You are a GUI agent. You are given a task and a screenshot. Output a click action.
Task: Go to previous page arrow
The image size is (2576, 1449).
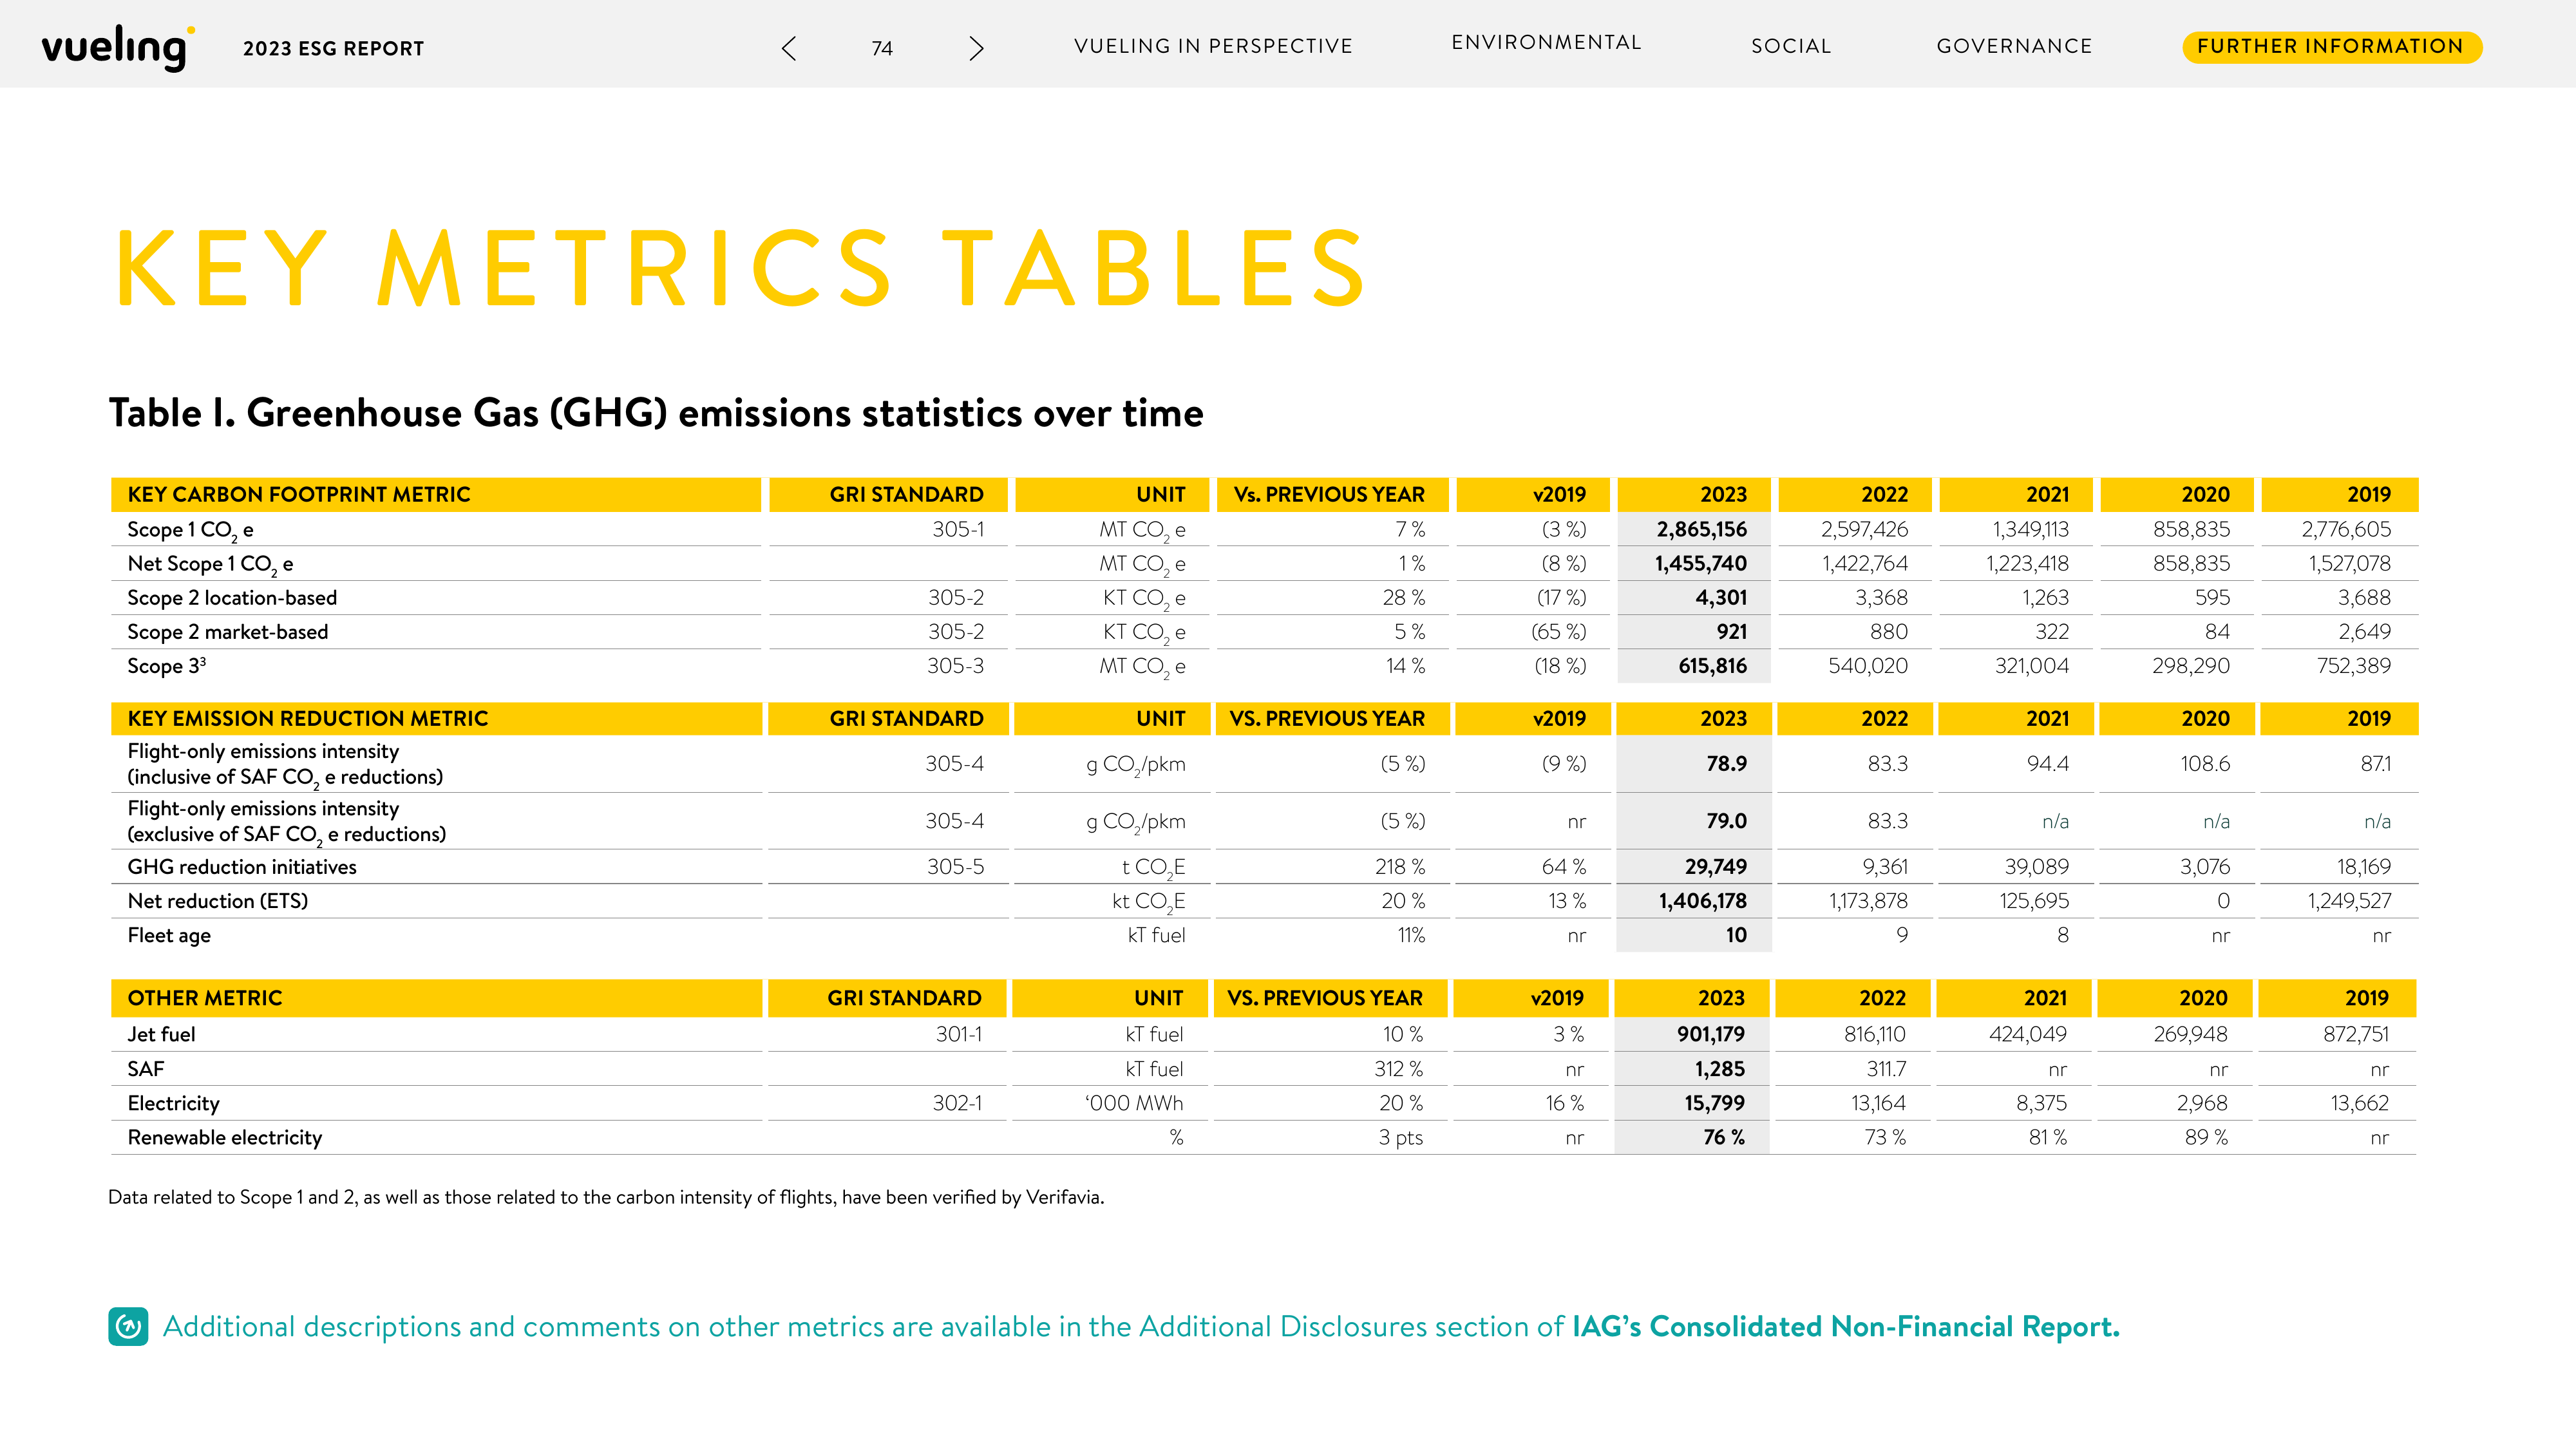tap(789, 48)
